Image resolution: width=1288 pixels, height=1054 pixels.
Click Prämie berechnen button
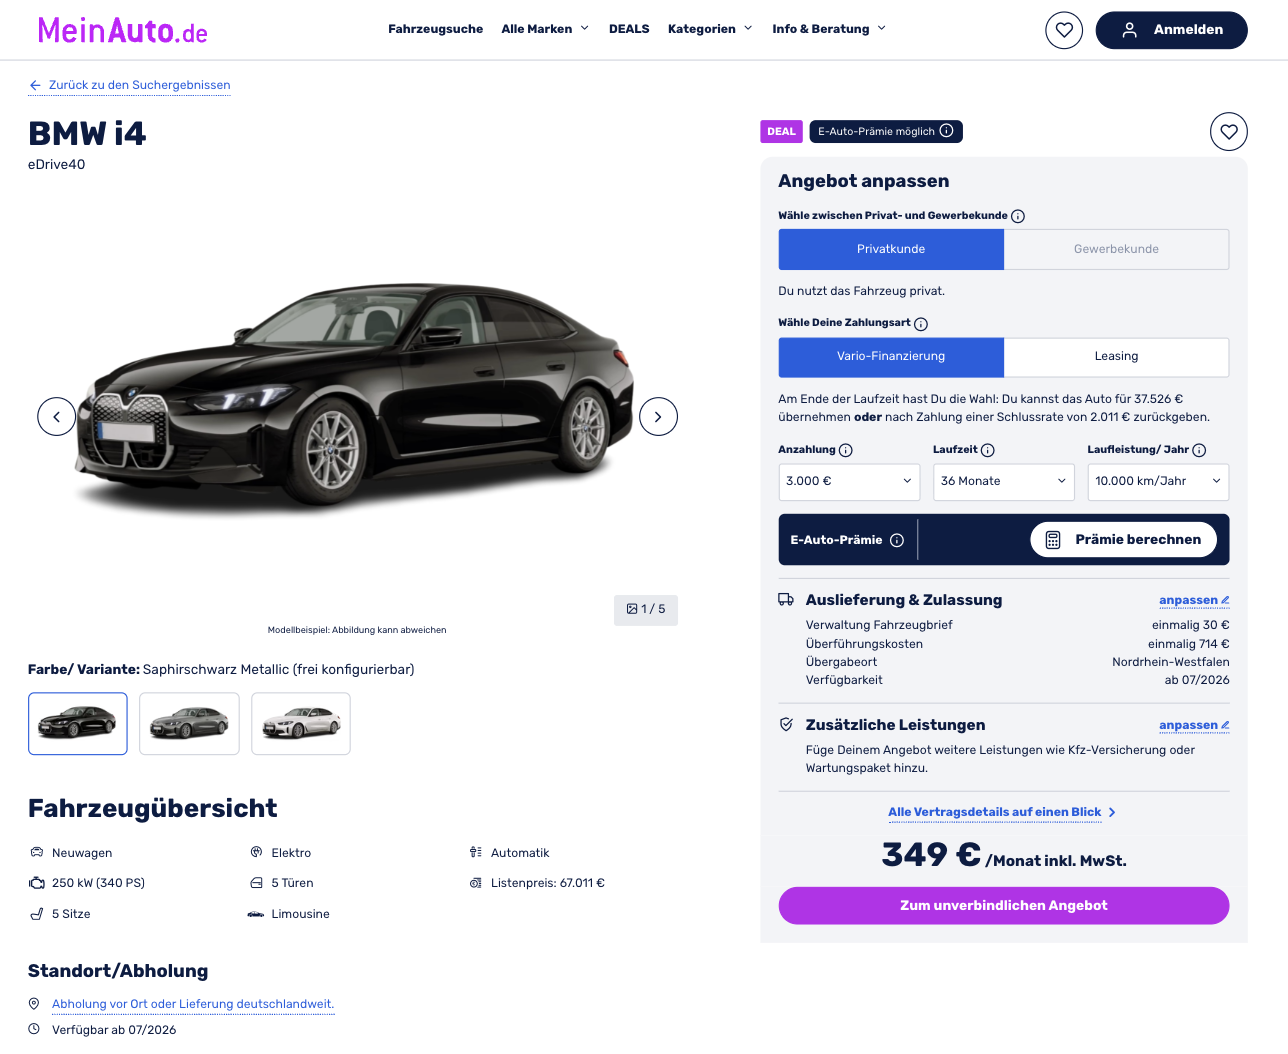point(1123,540)
